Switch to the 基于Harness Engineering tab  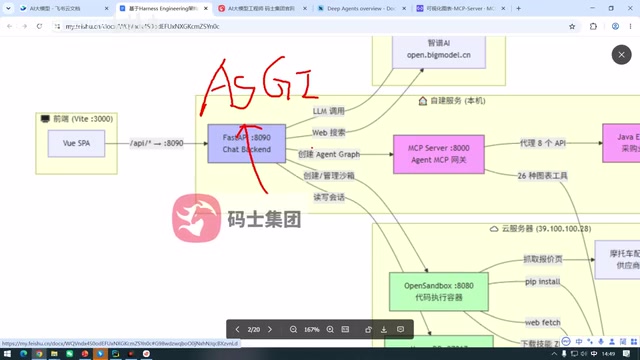tap(162, 8)
